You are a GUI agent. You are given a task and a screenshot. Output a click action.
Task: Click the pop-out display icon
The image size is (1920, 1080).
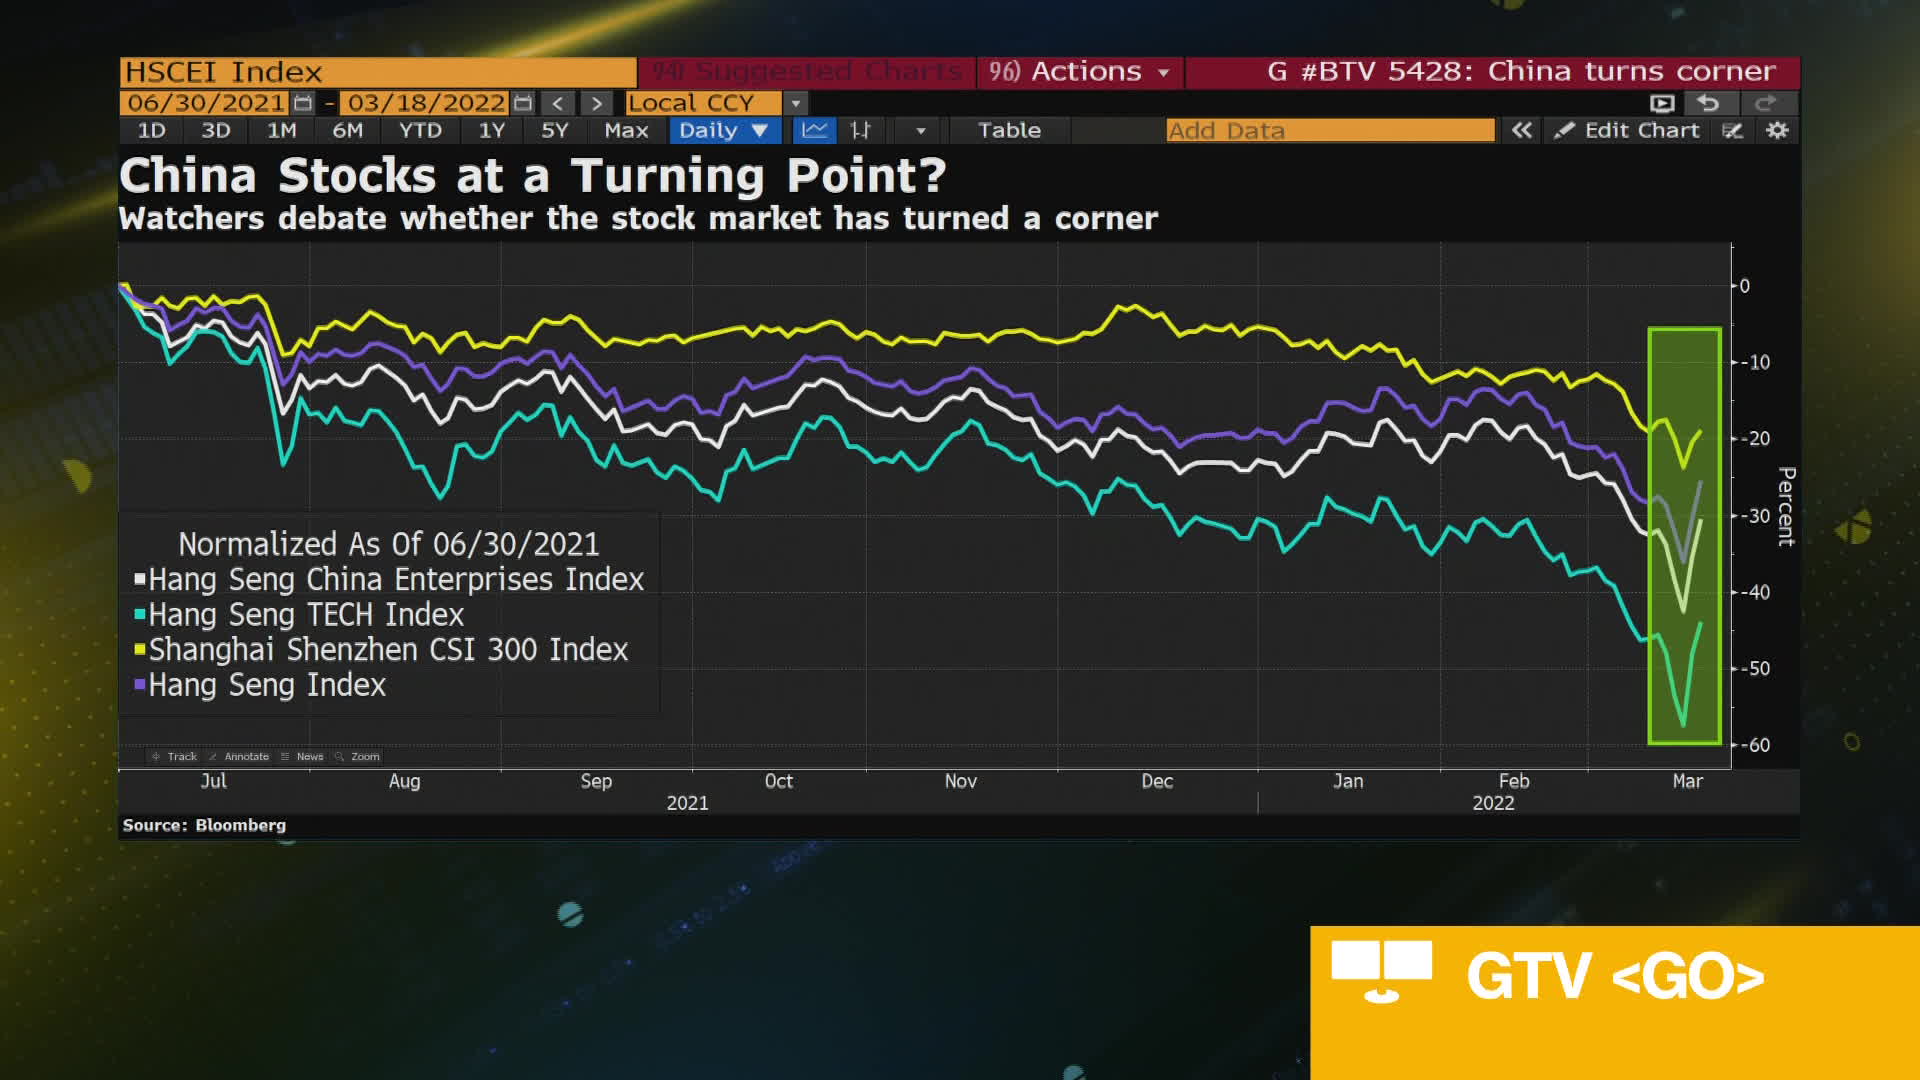tap(1662, 103)
